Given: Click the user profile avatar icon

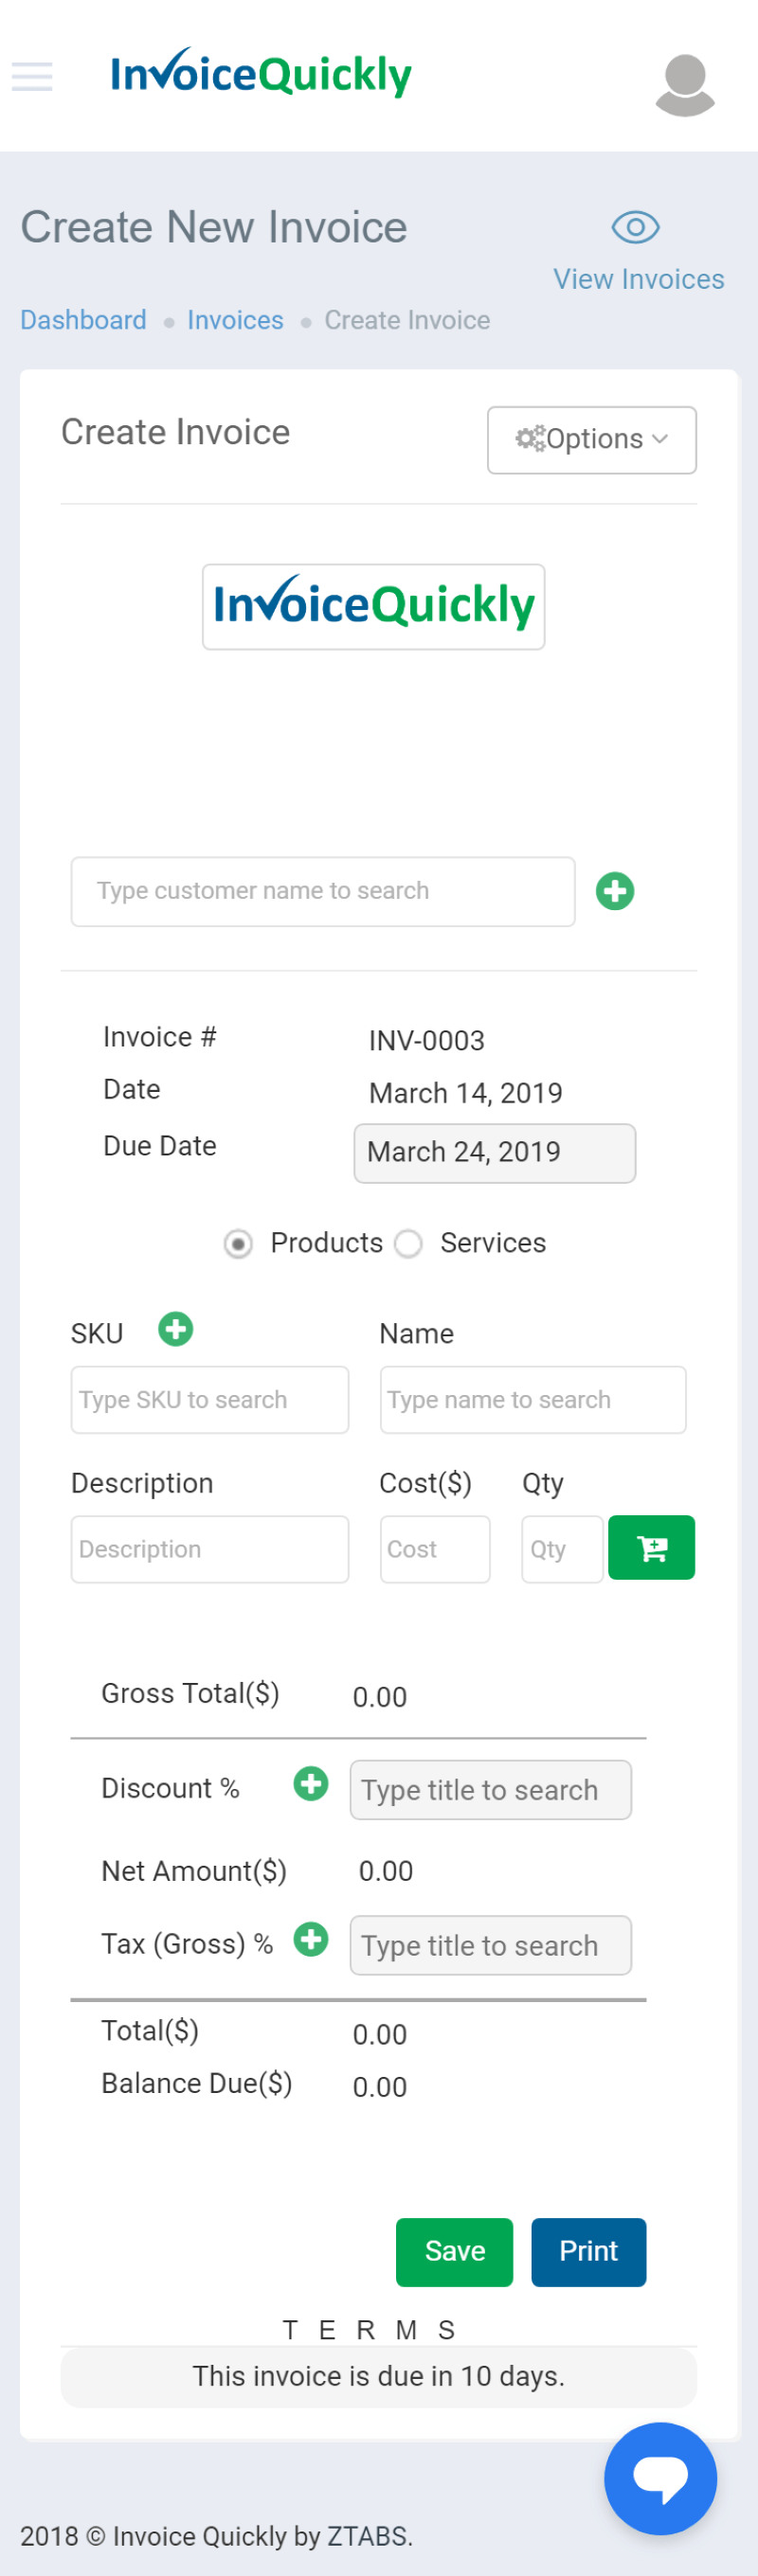Looking at the screenshot, I should tap(685, 85).
